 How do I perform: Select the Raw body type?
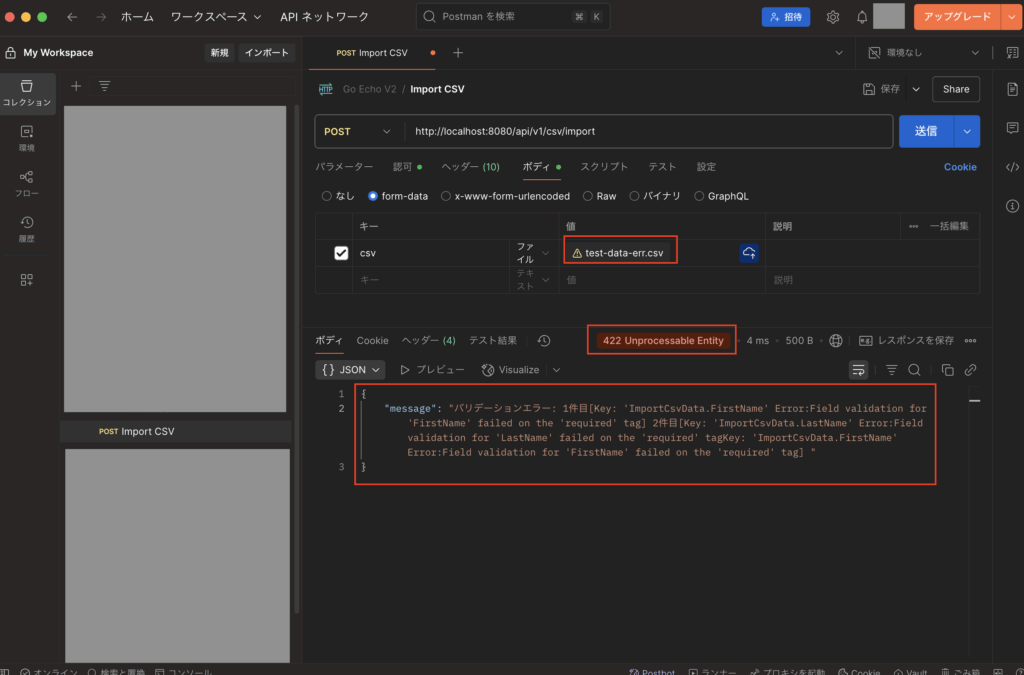click(600, 196)
